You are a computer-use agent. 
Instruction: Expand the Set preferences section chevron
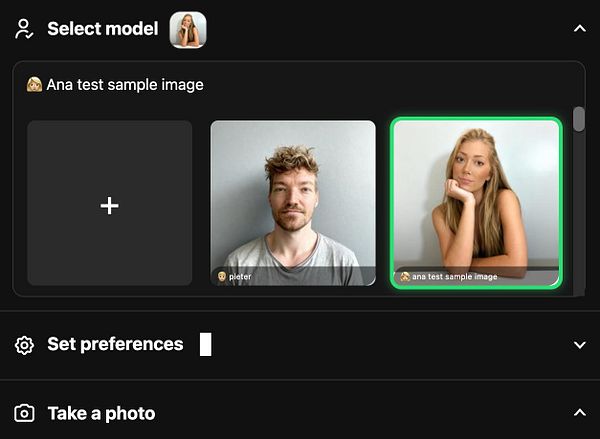580,344
